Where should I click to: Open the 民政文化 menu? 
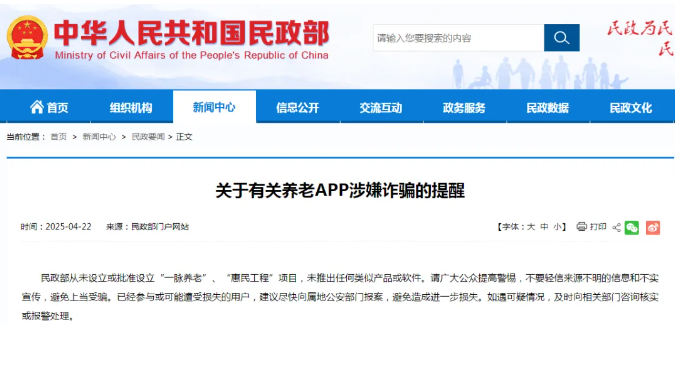631,108
